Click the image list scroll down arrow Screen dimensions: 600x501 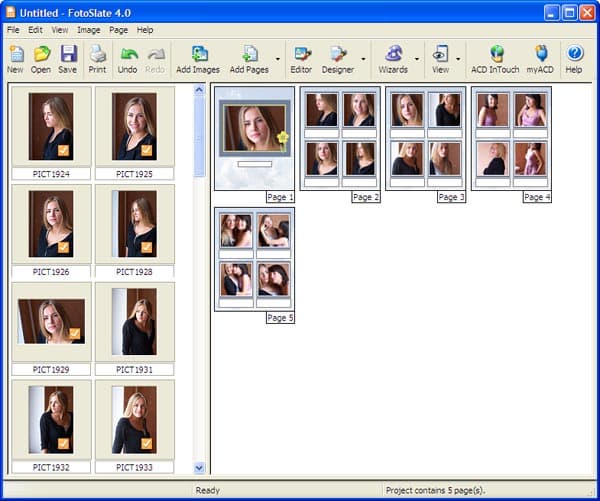[x=199, y=467]
